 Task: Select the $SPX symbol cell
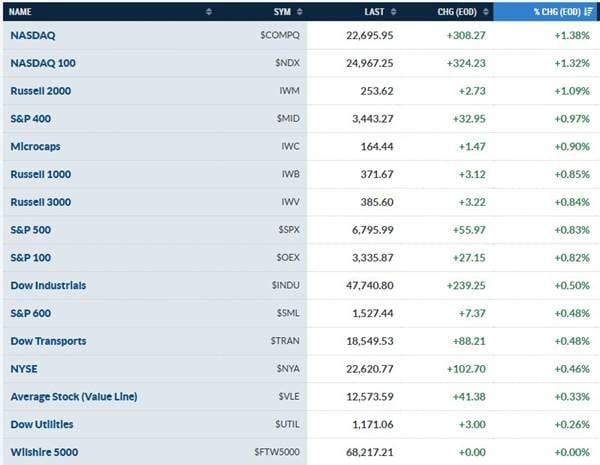pyautogui.click(x=289, y=230)
